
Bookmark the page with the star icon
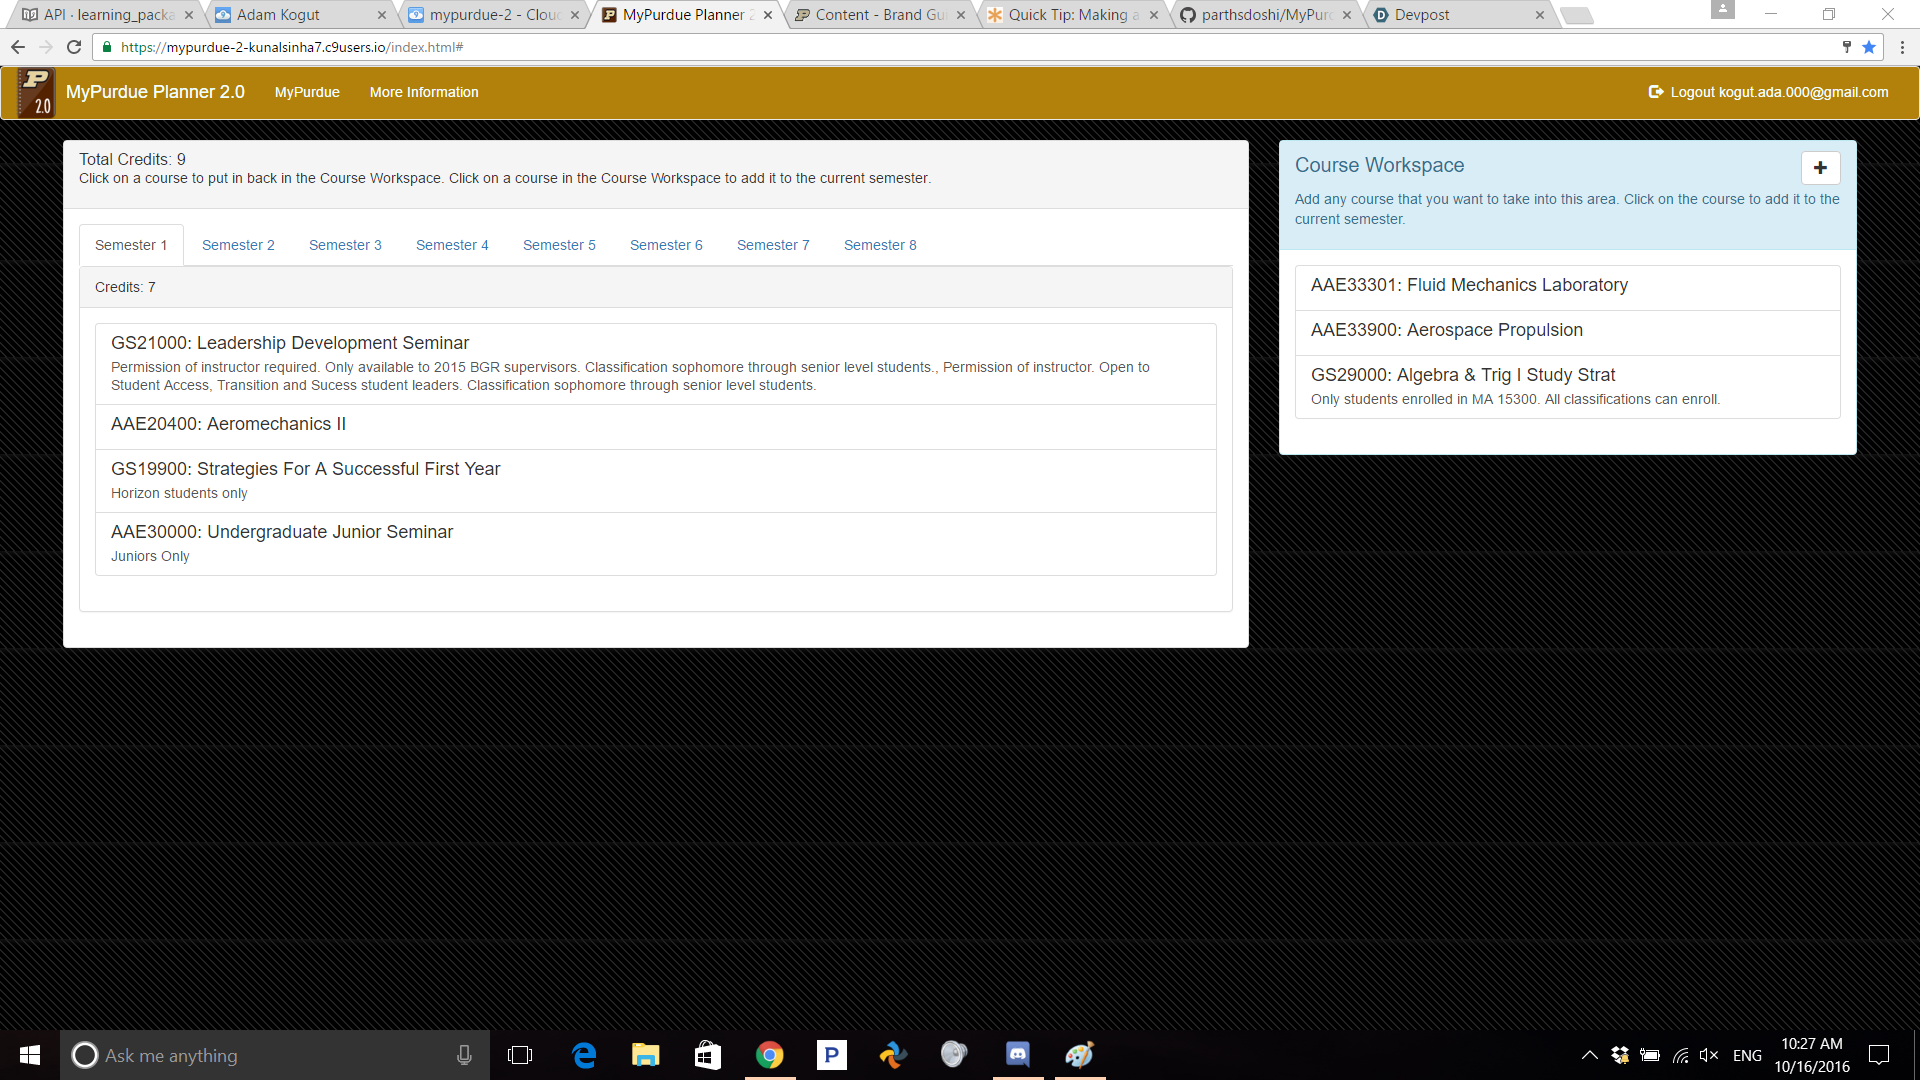click(x=1869, y=47)
